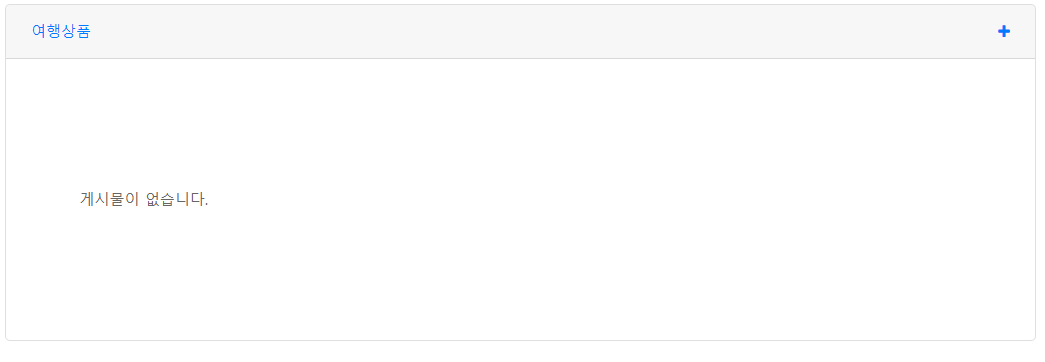1045x362 pixels.
Task: Click the word 게시물이 in the message
Action: pos(109,199)
